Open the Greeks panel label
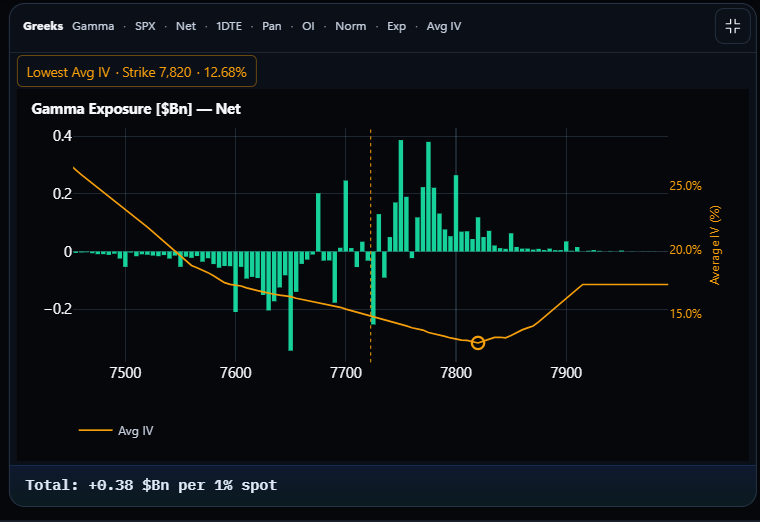Image resolution: width=760 pixels, height=522 pixels. tap(43, 26)
